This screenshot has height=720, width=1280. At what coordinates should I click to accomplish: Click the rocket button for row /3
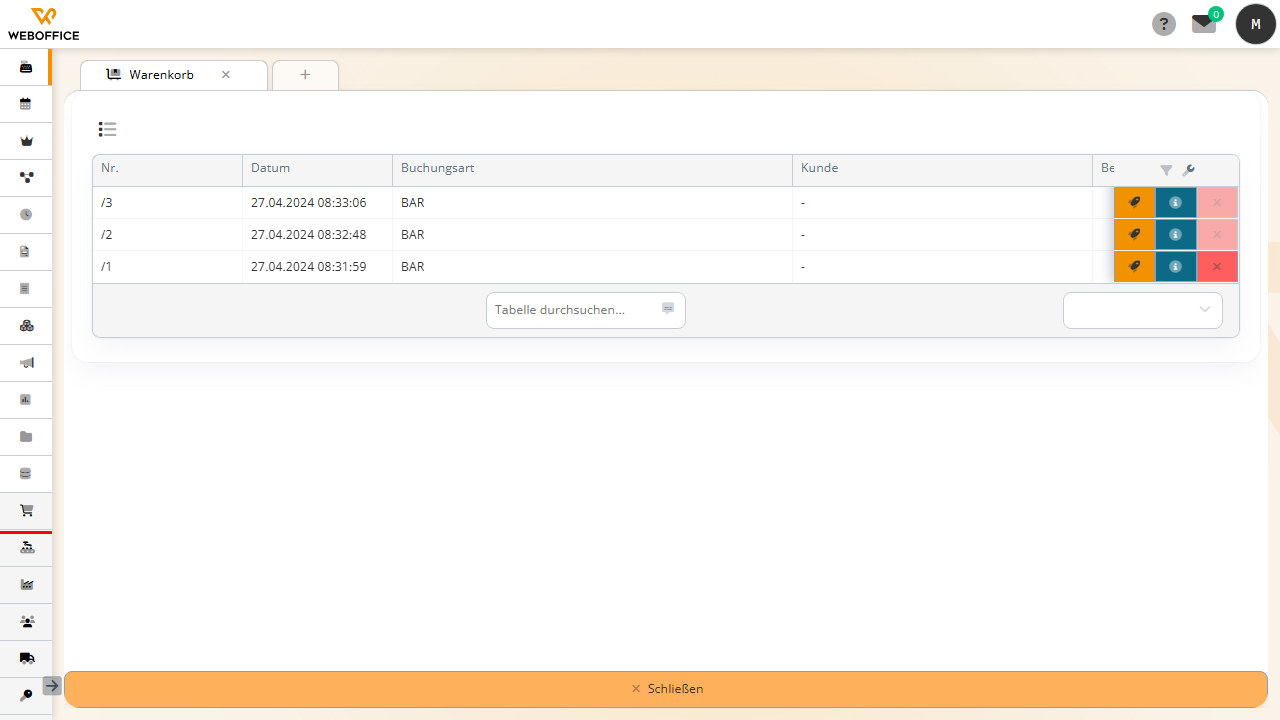(x=1134, y=202)
